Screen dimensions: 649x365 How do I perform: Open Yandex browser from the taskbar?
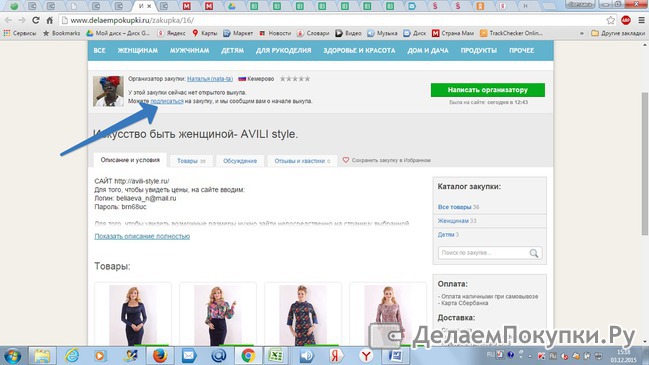click(366, 356)
